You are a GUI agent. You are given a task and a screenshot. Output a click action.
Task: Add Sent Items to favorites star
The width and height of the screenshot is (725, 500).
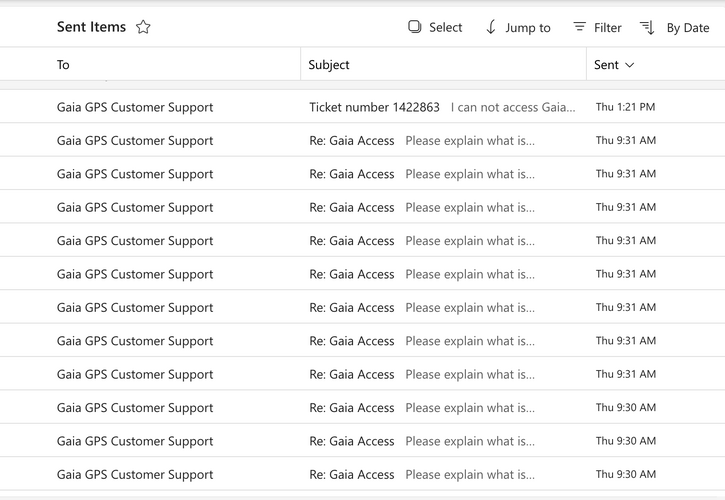coord(143,27)
